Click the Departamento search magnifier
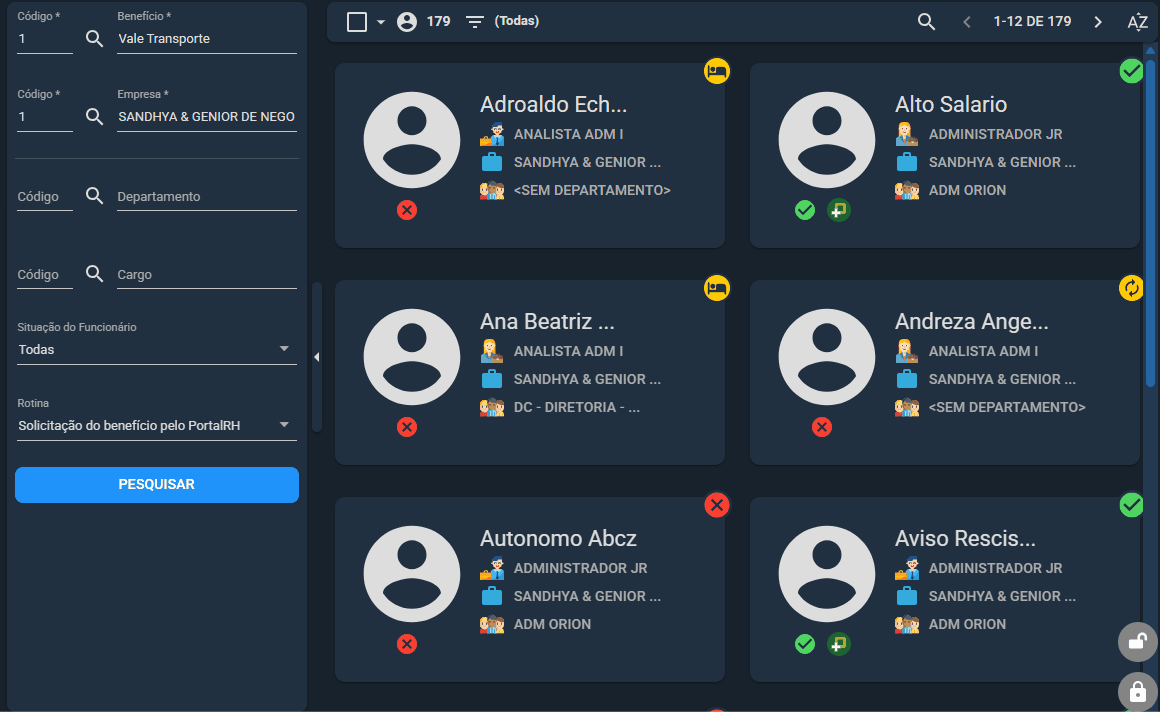Viewport: 1160px width, 712px height. 94,195
